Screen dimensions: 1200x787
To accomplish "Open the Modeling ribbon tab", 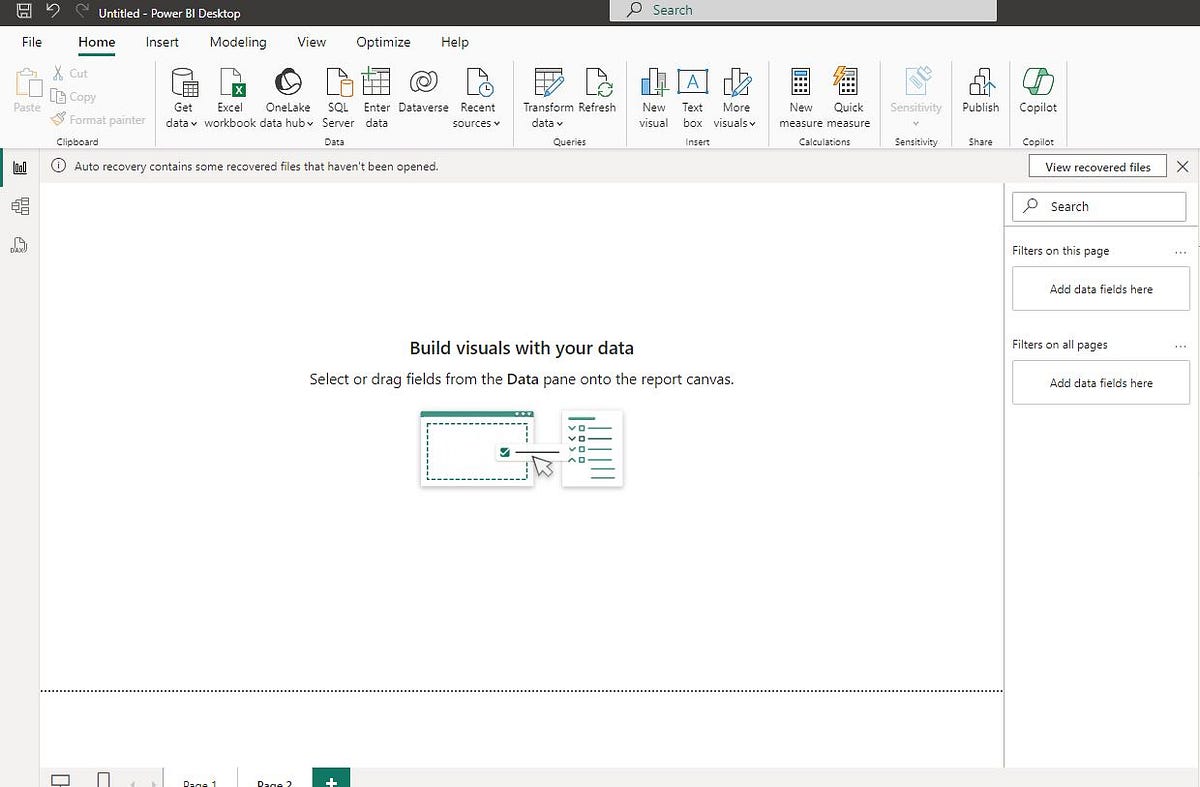I will [x=238, y=42].
